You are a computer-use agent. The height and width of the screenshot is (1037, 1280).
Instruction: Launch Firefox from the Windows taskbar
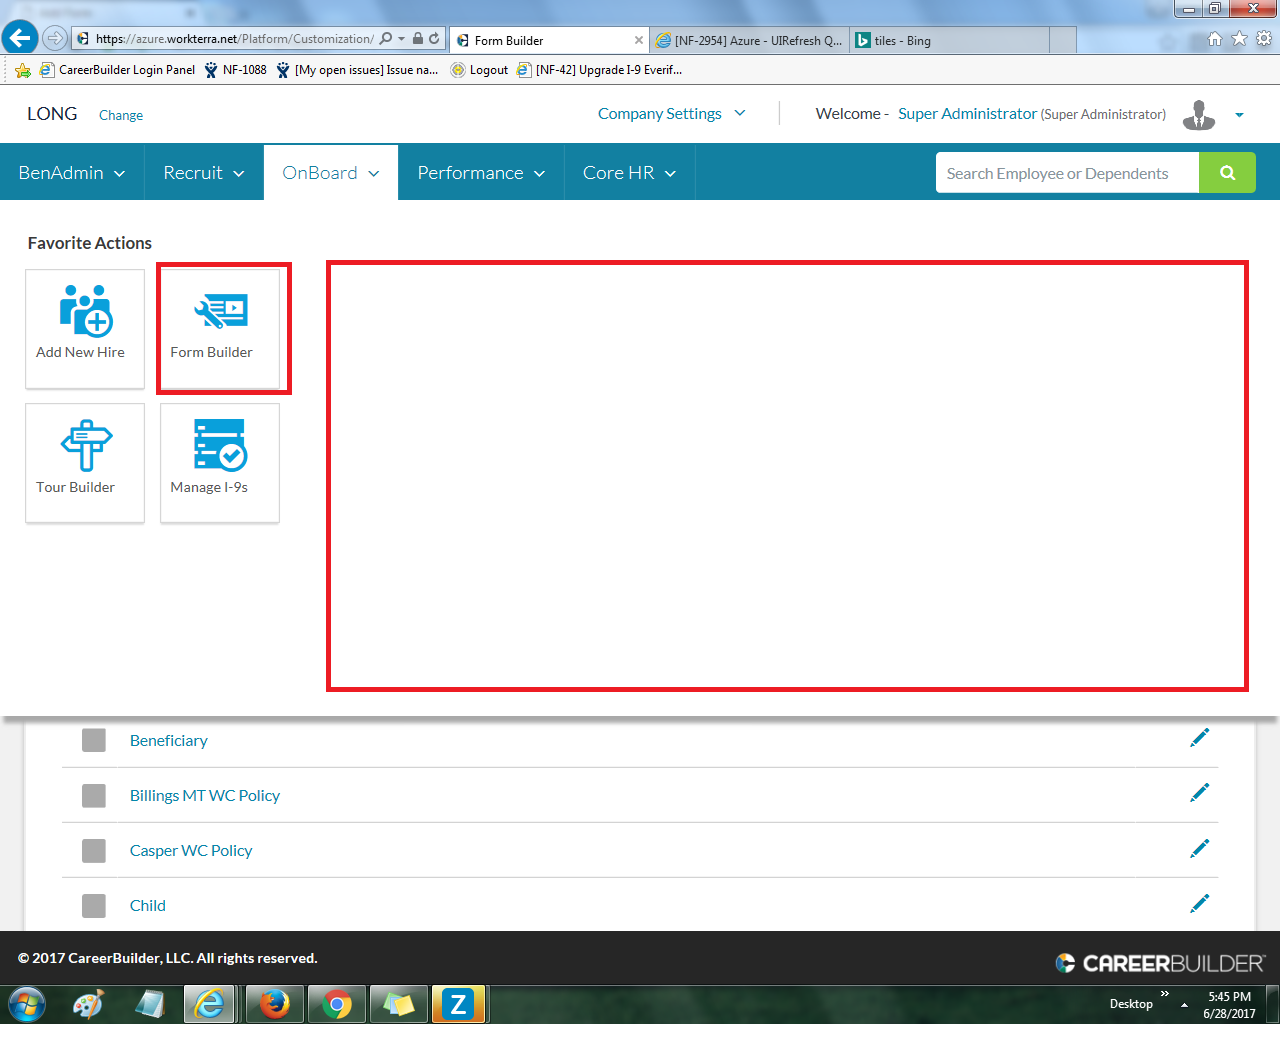pos(274,1004)
